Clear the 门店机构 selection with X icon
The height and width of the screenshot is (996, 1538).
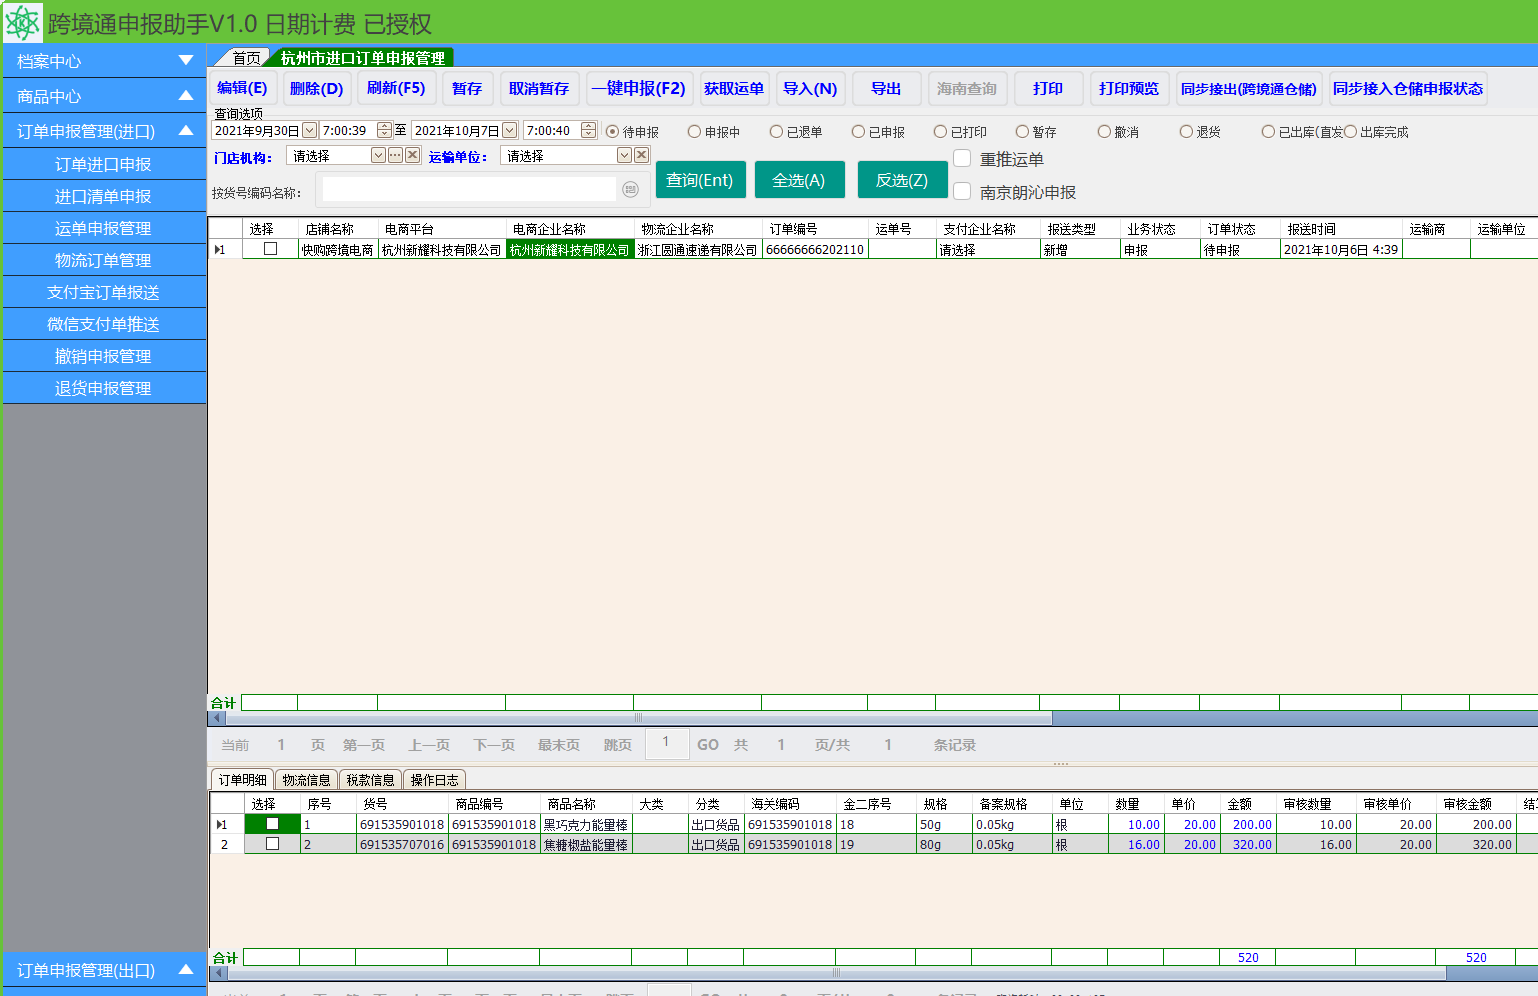tap(412, 155)
